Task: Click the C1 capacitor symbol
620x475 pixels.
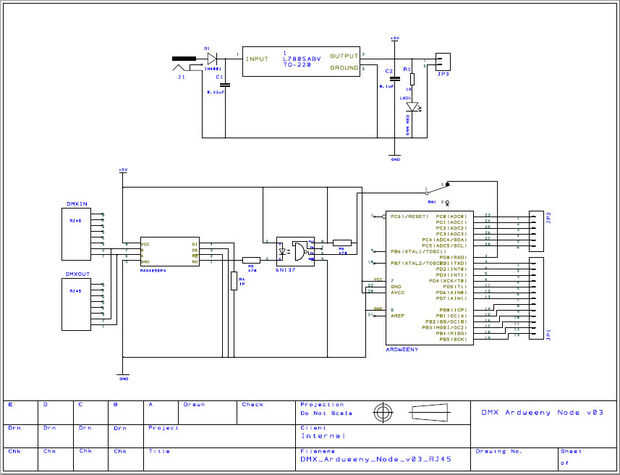Action: point(225,85)
